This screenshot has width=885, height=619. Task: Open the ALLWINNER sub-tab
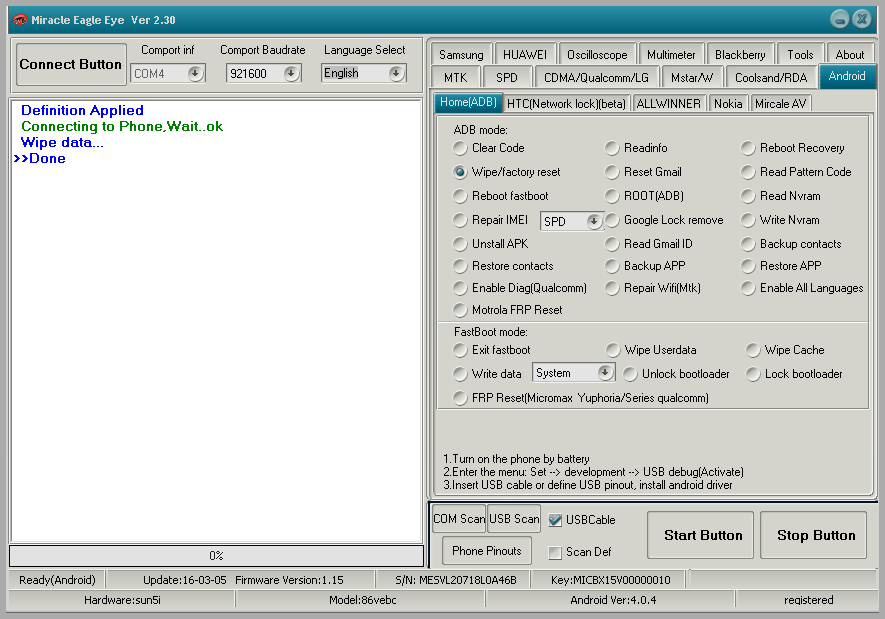pos(668,104)
